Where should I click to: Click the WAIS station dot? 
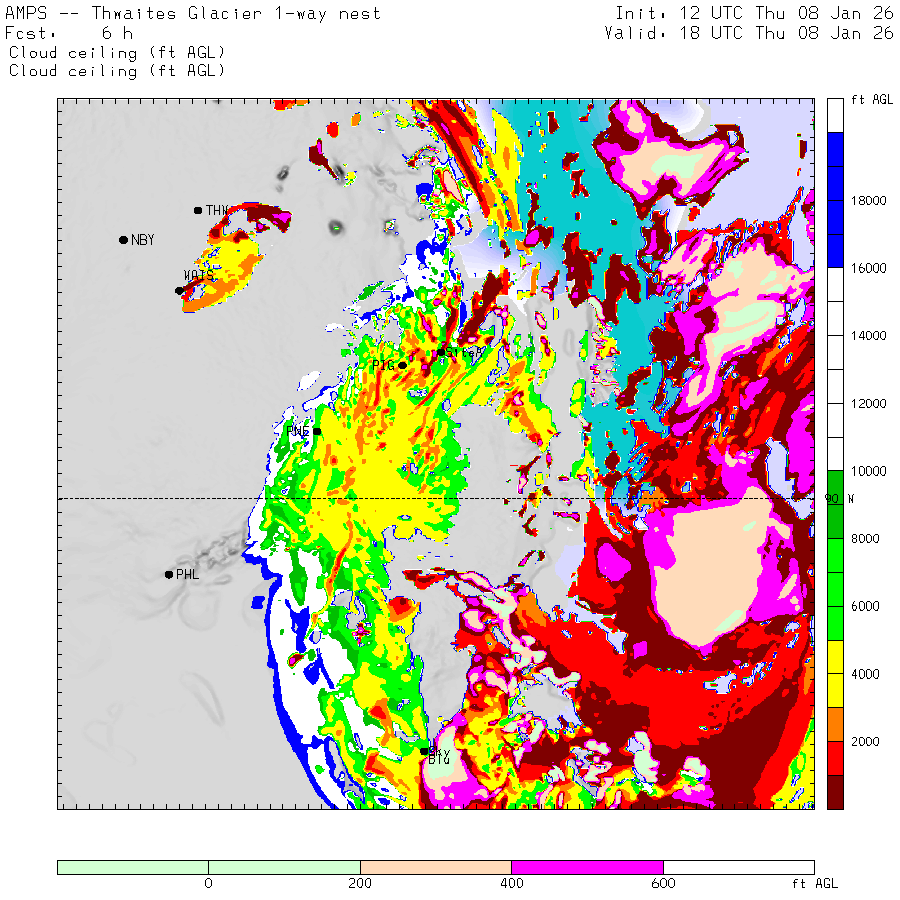pyautogui.click(x=180, y=291)
